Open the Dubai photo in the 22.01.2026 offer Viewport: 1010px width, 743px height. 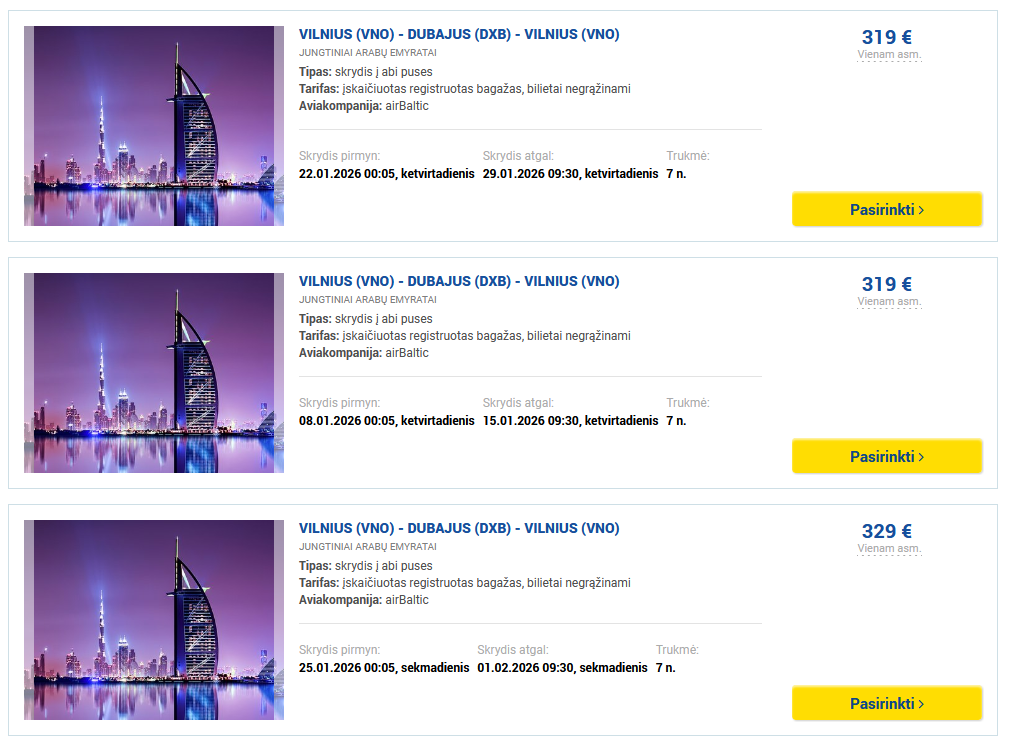[x=154, y=126]
